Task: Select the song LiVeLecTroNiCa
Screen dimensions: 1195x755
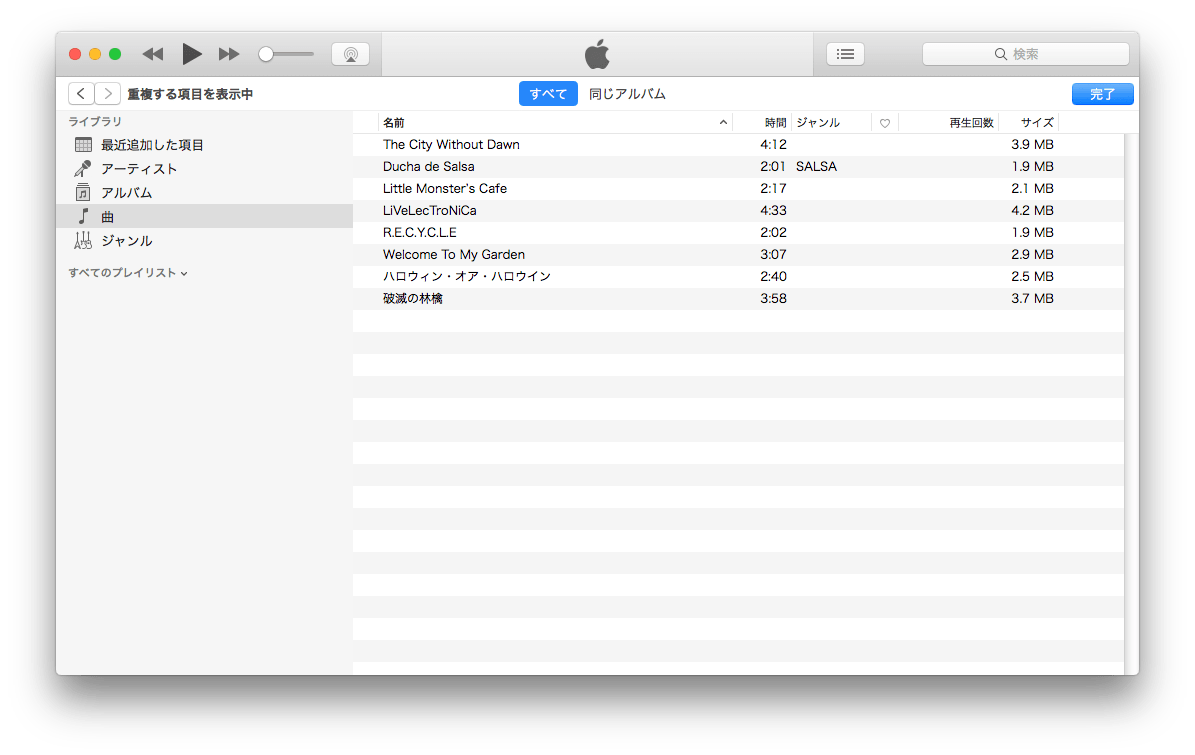Action: pos(430,211)
